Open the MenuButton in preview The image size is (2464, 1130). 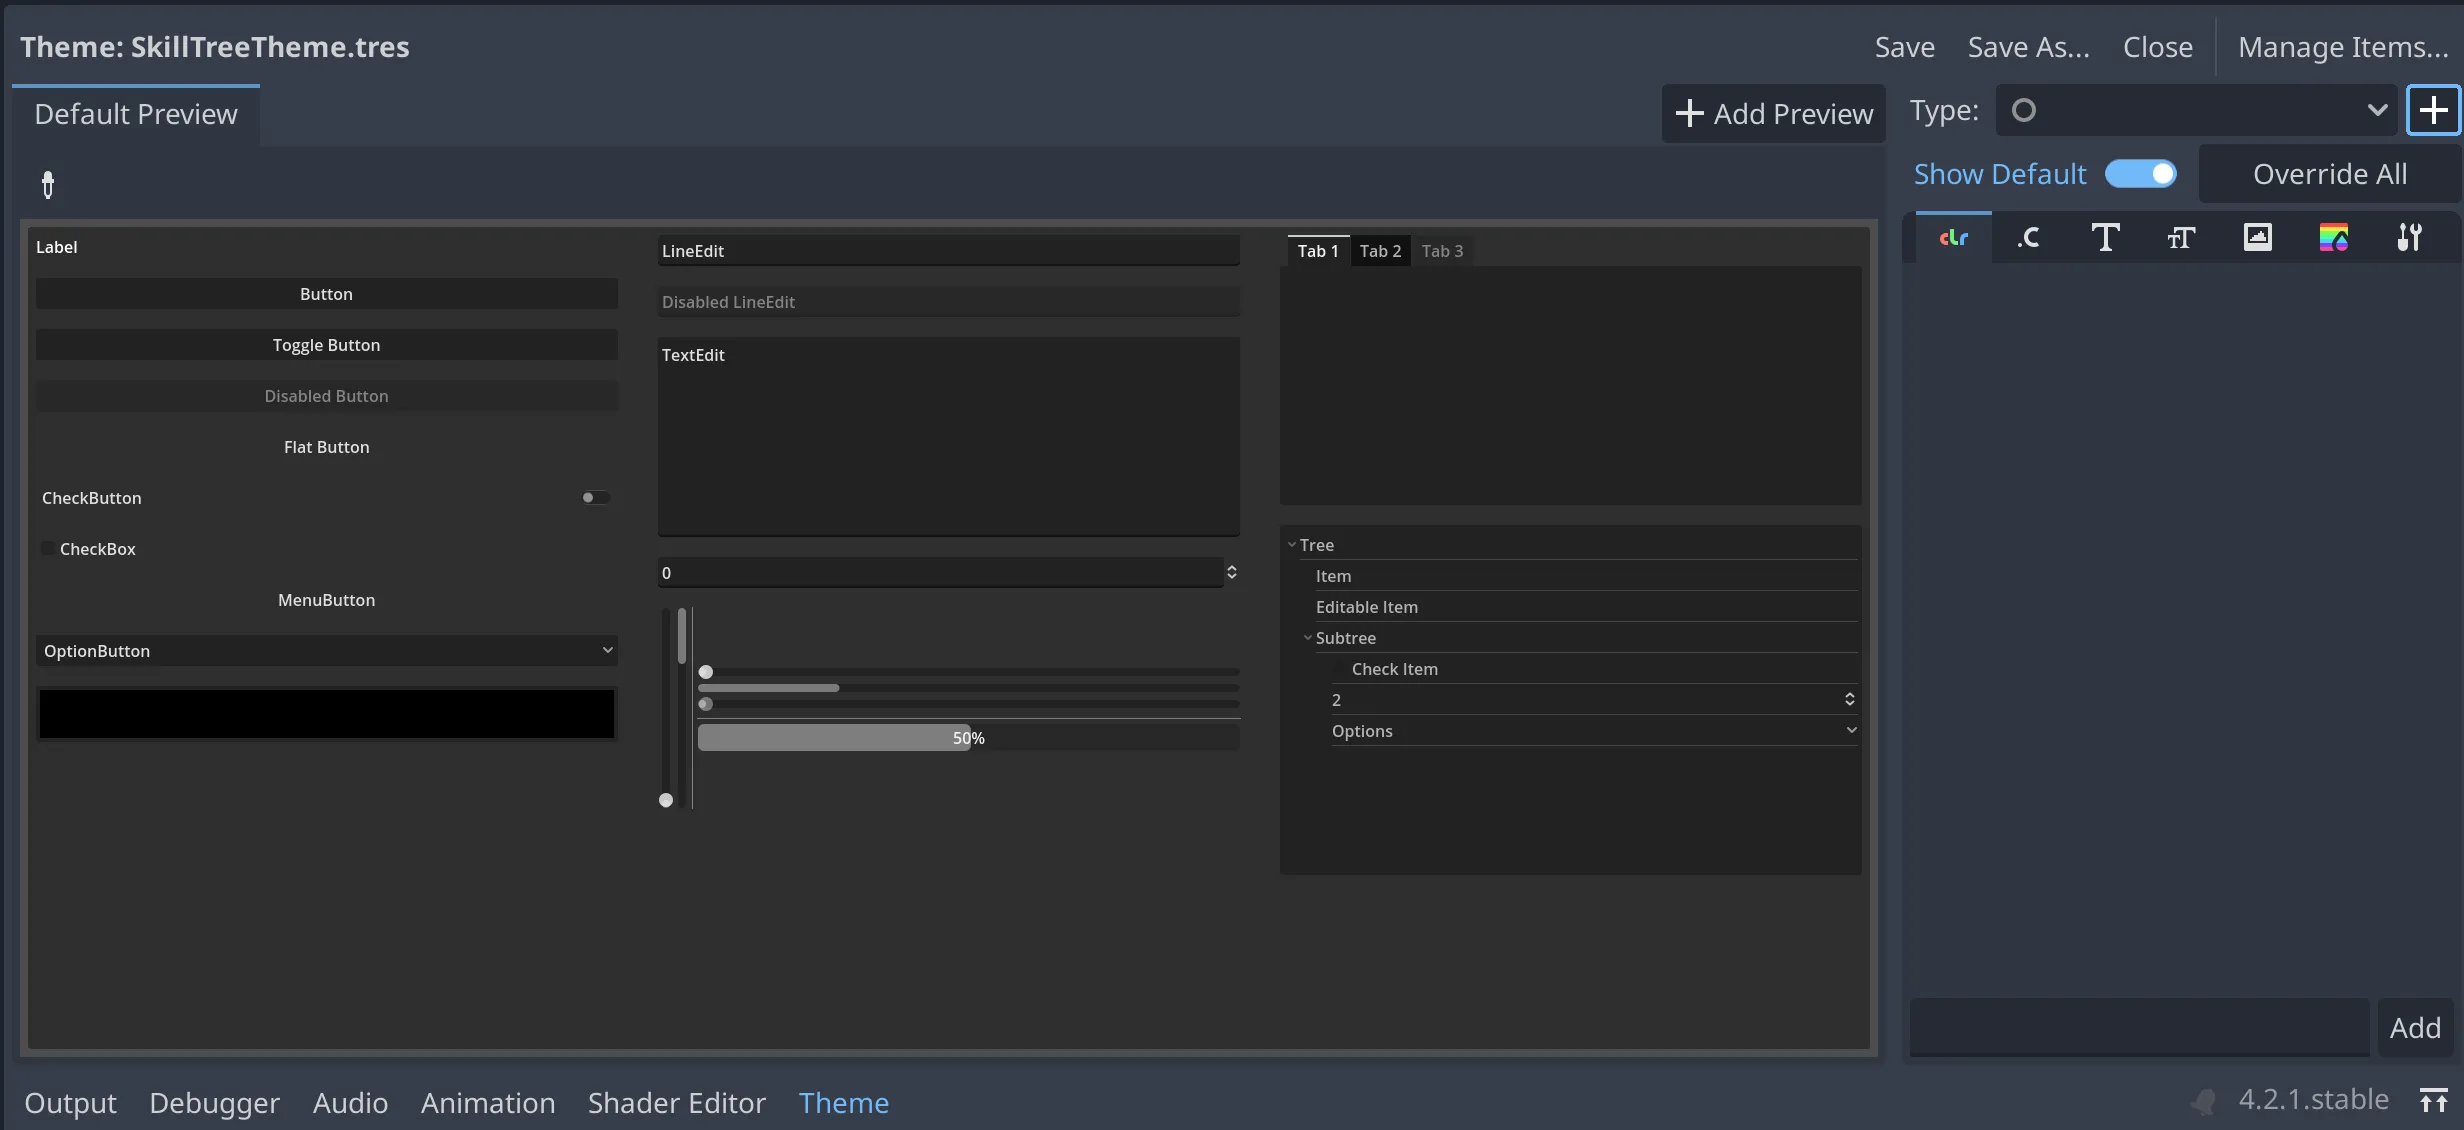click(326, 600)
